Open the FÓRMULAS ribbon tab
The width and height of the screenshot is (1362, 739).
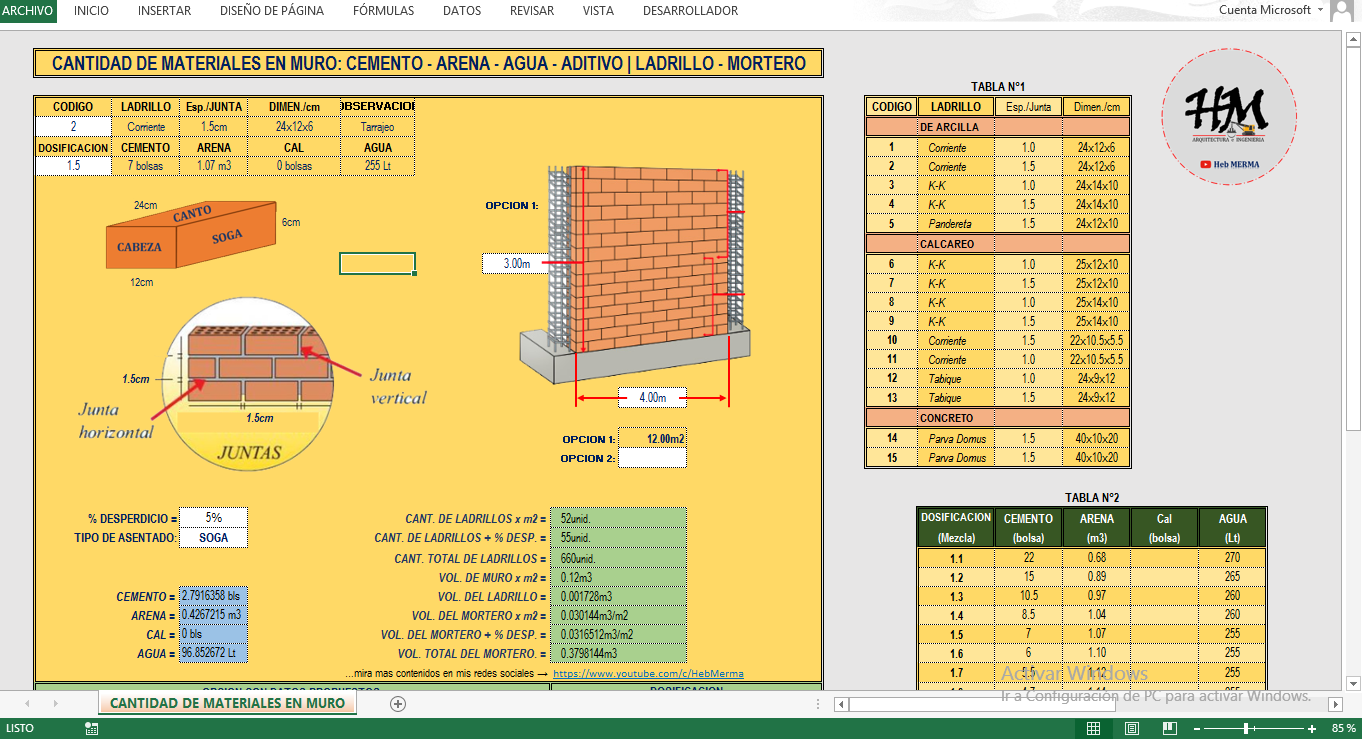383,11
